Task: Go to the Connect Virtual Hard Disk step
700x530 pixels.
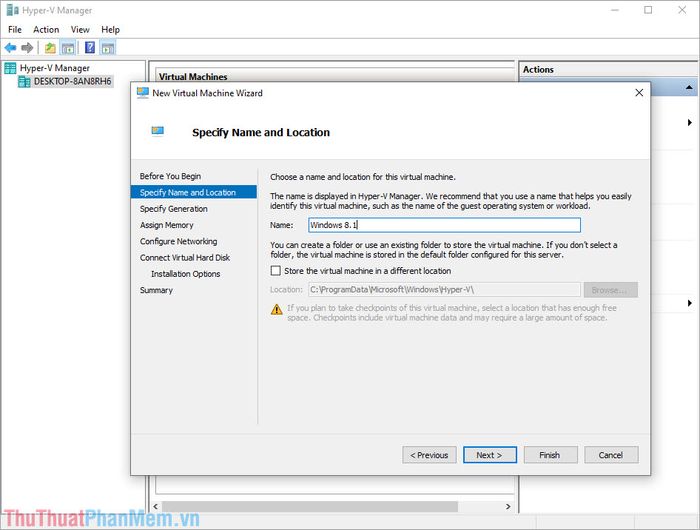Action: tap(185, 258)
